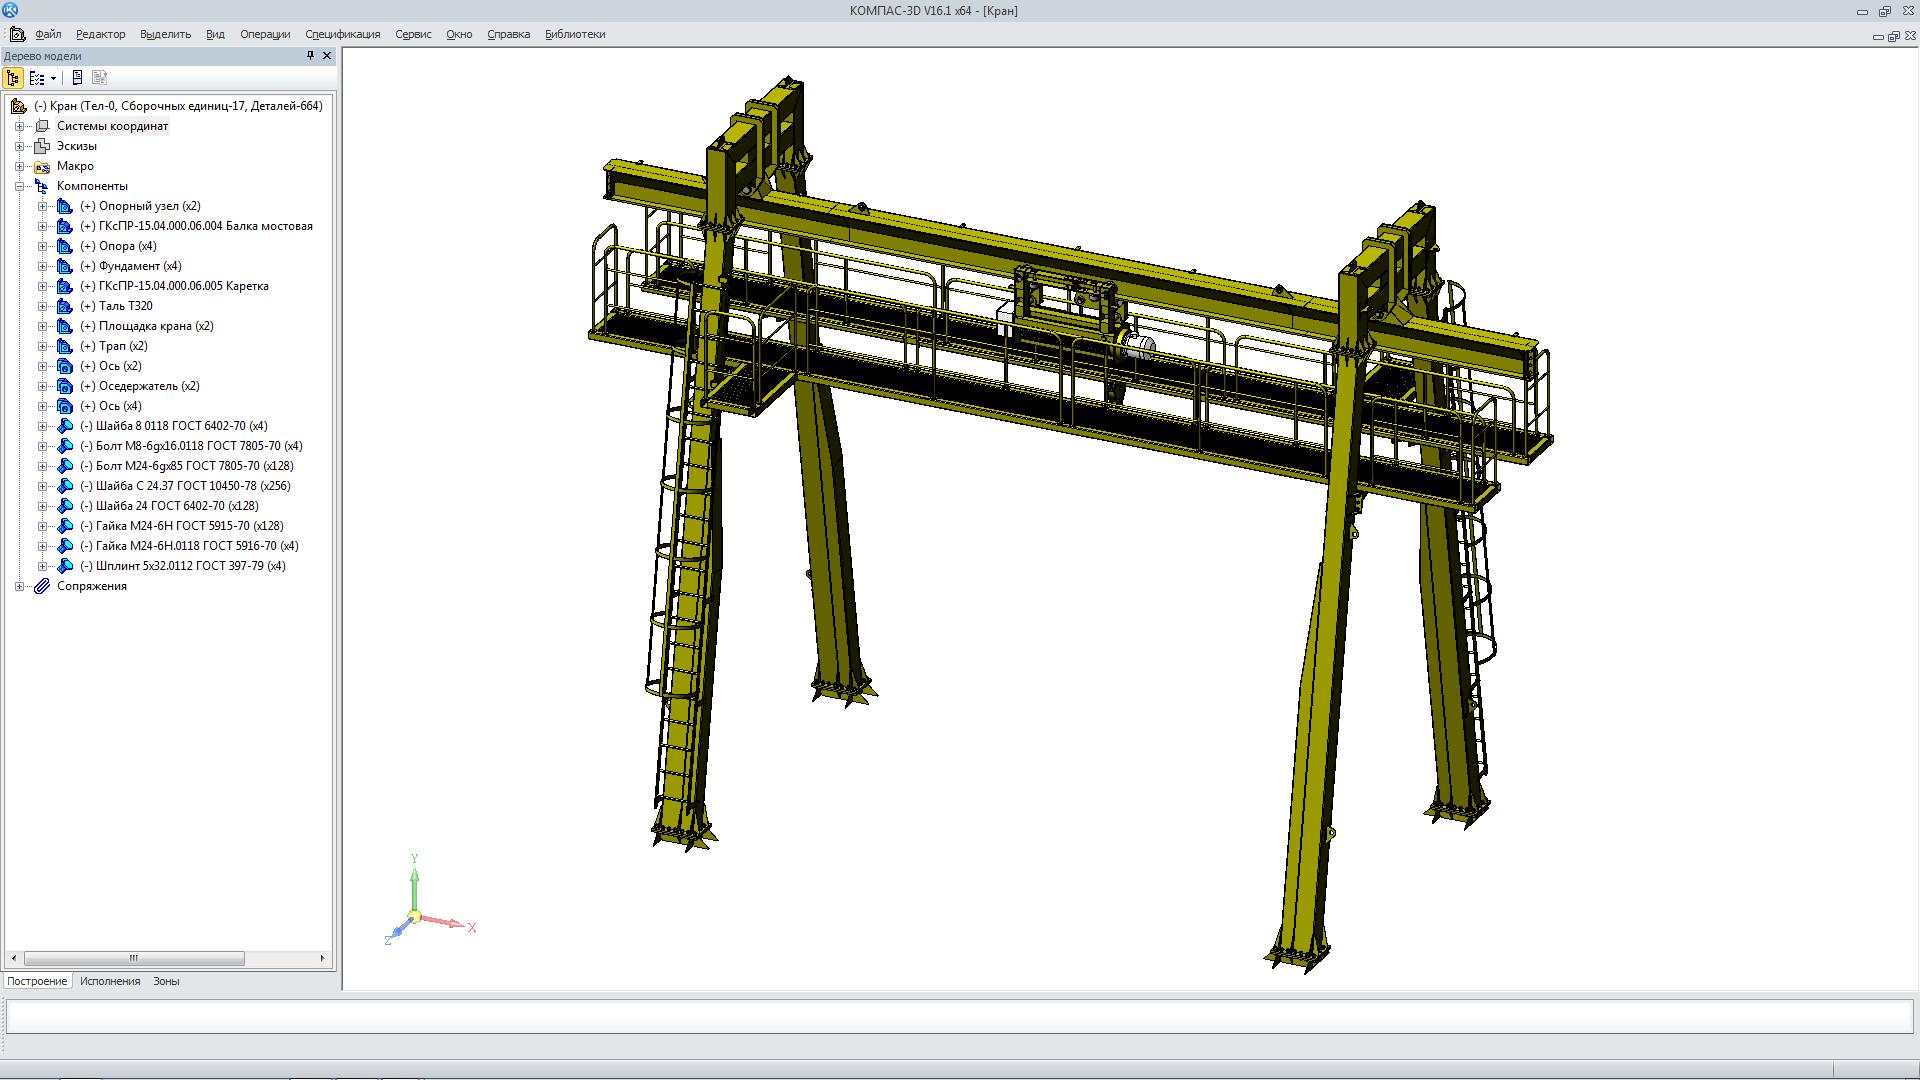Select the Макро folder icon
Screen dimensions: 1920x1080
[x=42, y=166]
